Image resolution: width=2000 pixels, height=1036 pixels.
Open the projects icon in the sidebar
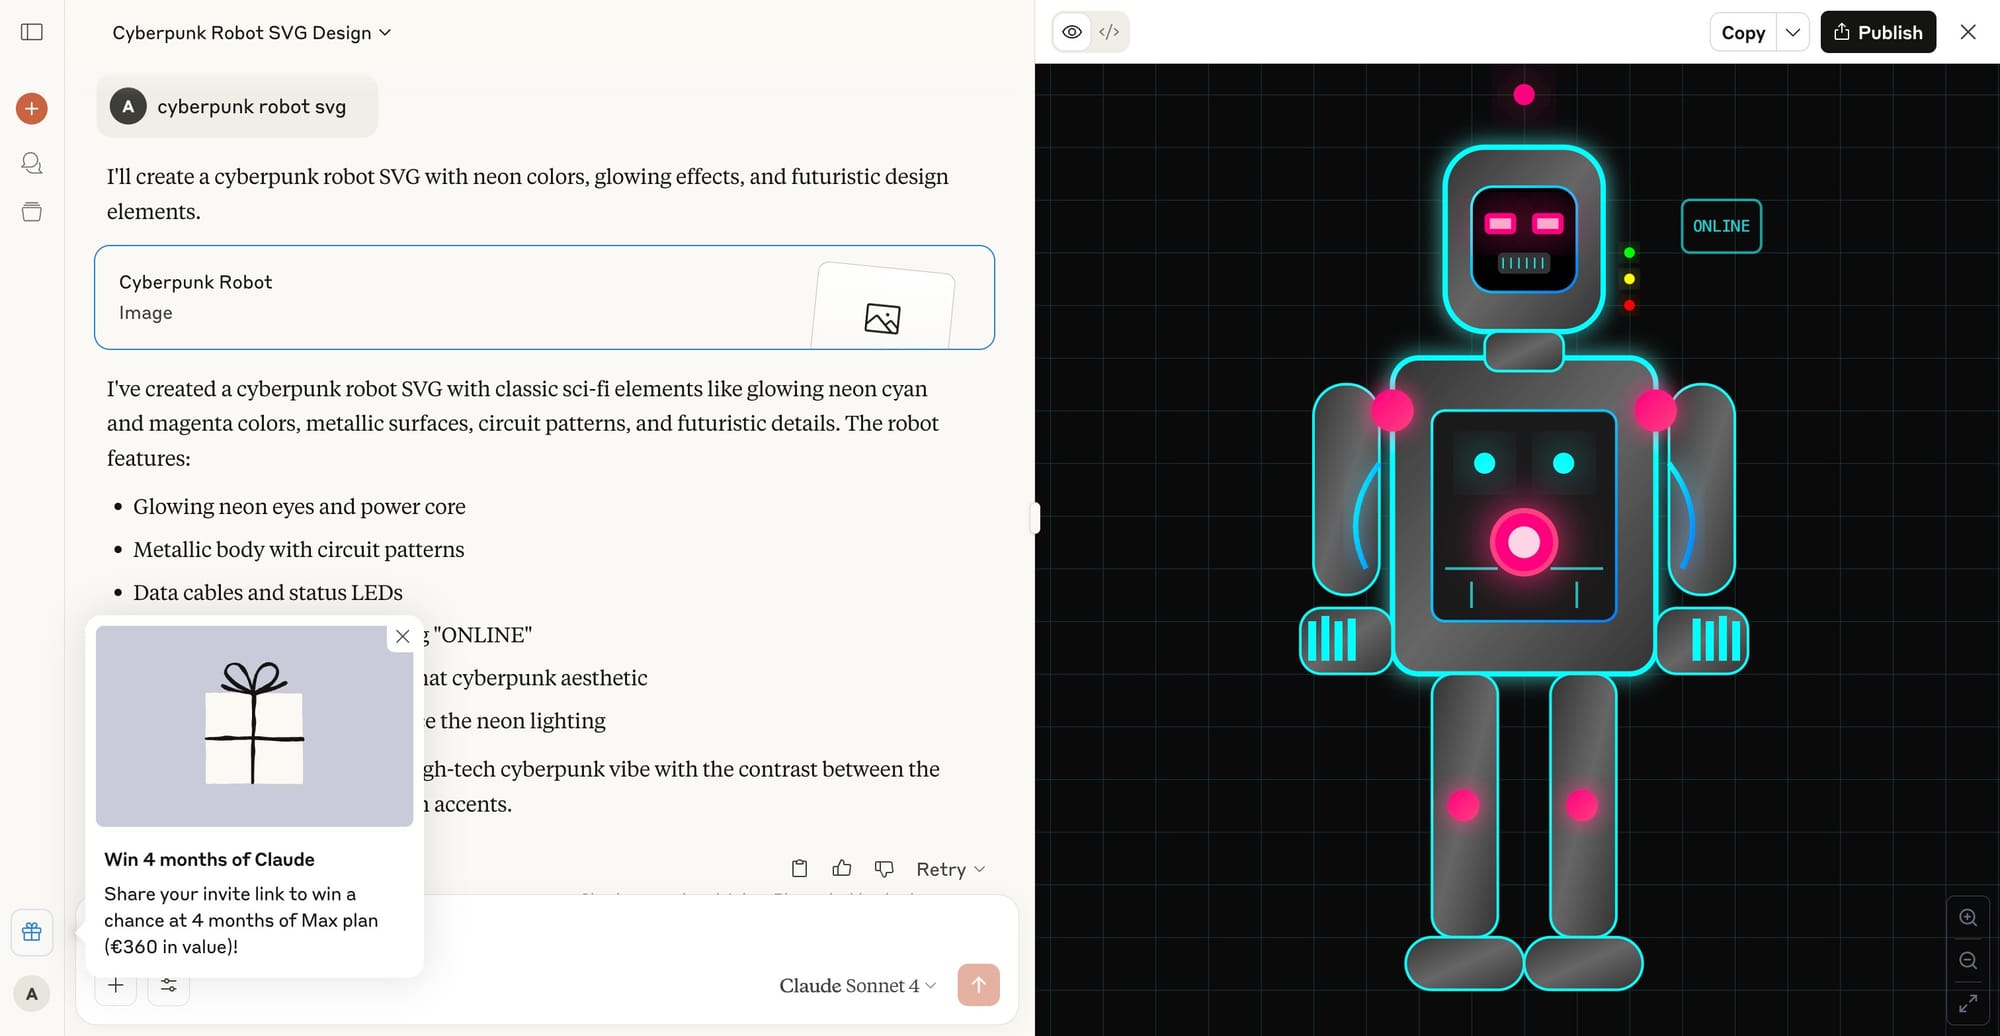click(x=32, y=212)
